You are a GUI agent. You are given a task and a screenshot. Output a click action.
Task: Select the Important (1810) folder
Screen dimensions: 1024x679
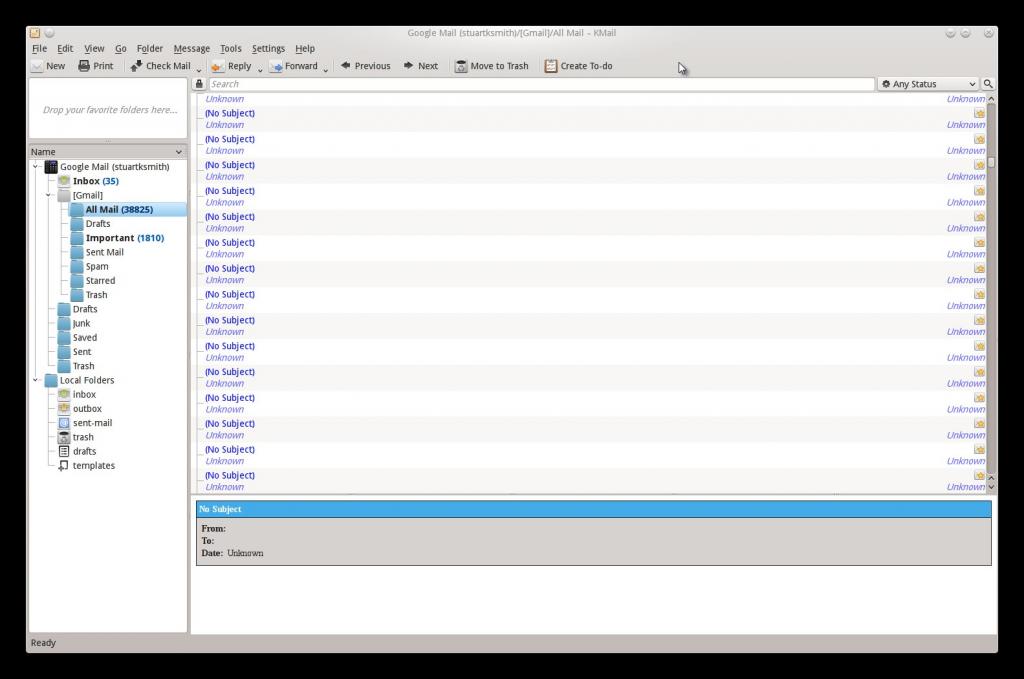pyautogui.click(x=124, y=238)
